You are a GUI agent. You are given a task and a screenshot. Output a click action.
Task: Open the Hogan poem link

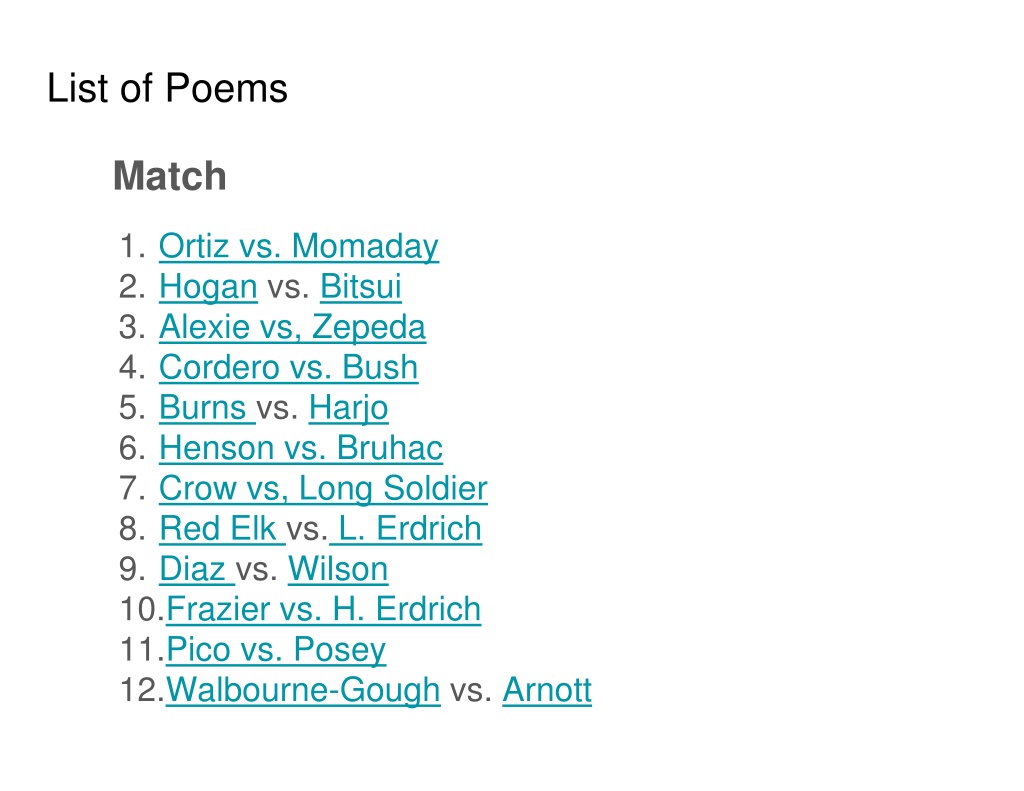pyautogui.click(x=208, y=287)
